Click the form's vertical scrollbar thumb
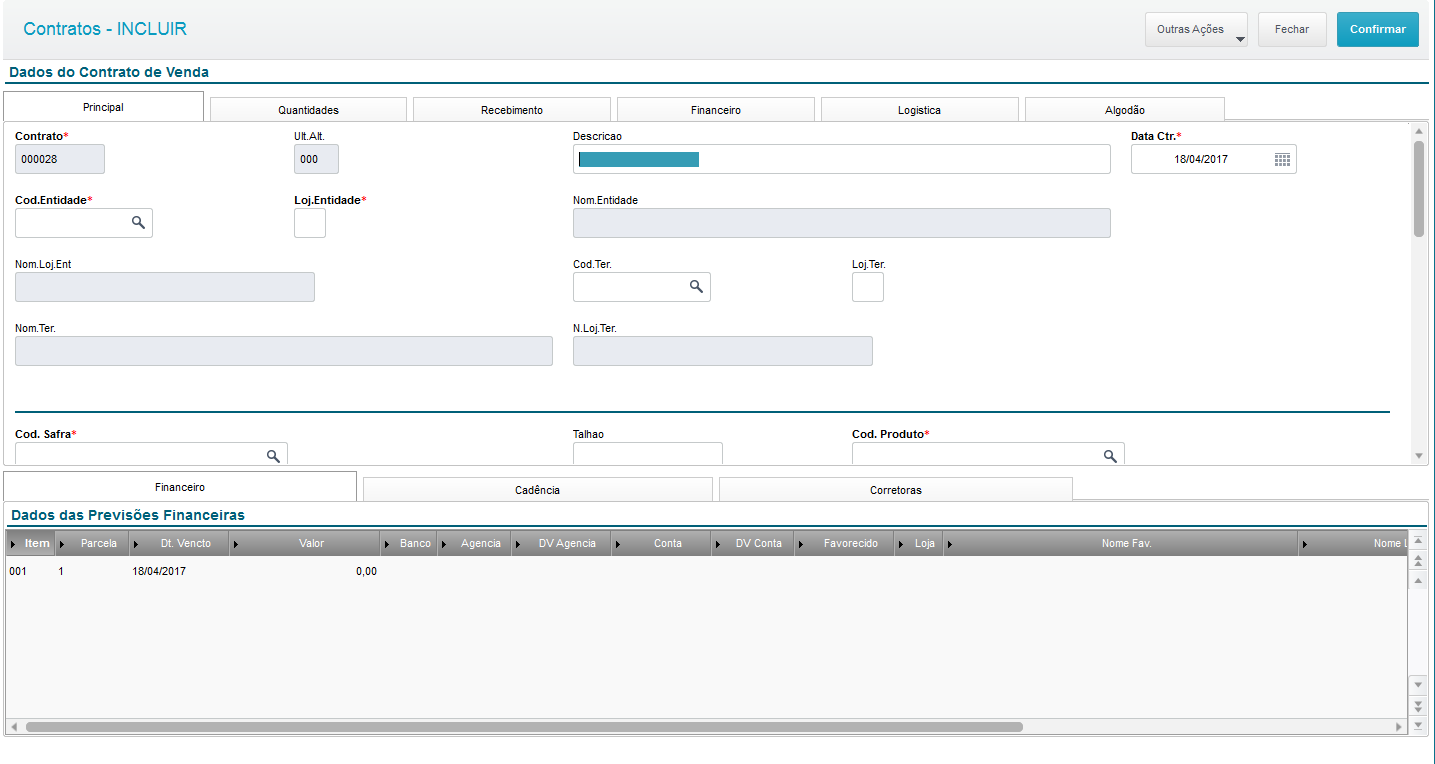Screen dimensions: 1435x764 (x=1418, y=188)
